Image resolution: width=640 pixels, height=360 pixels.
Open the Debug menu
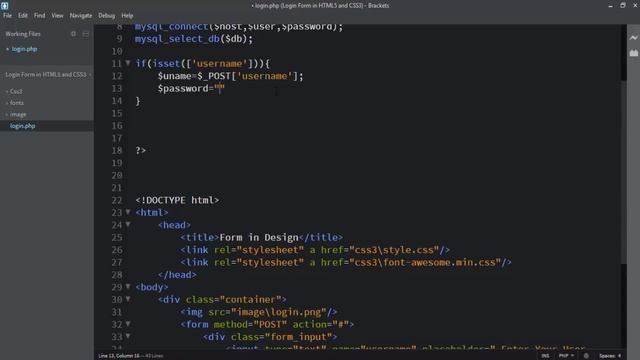pos(107,16)
